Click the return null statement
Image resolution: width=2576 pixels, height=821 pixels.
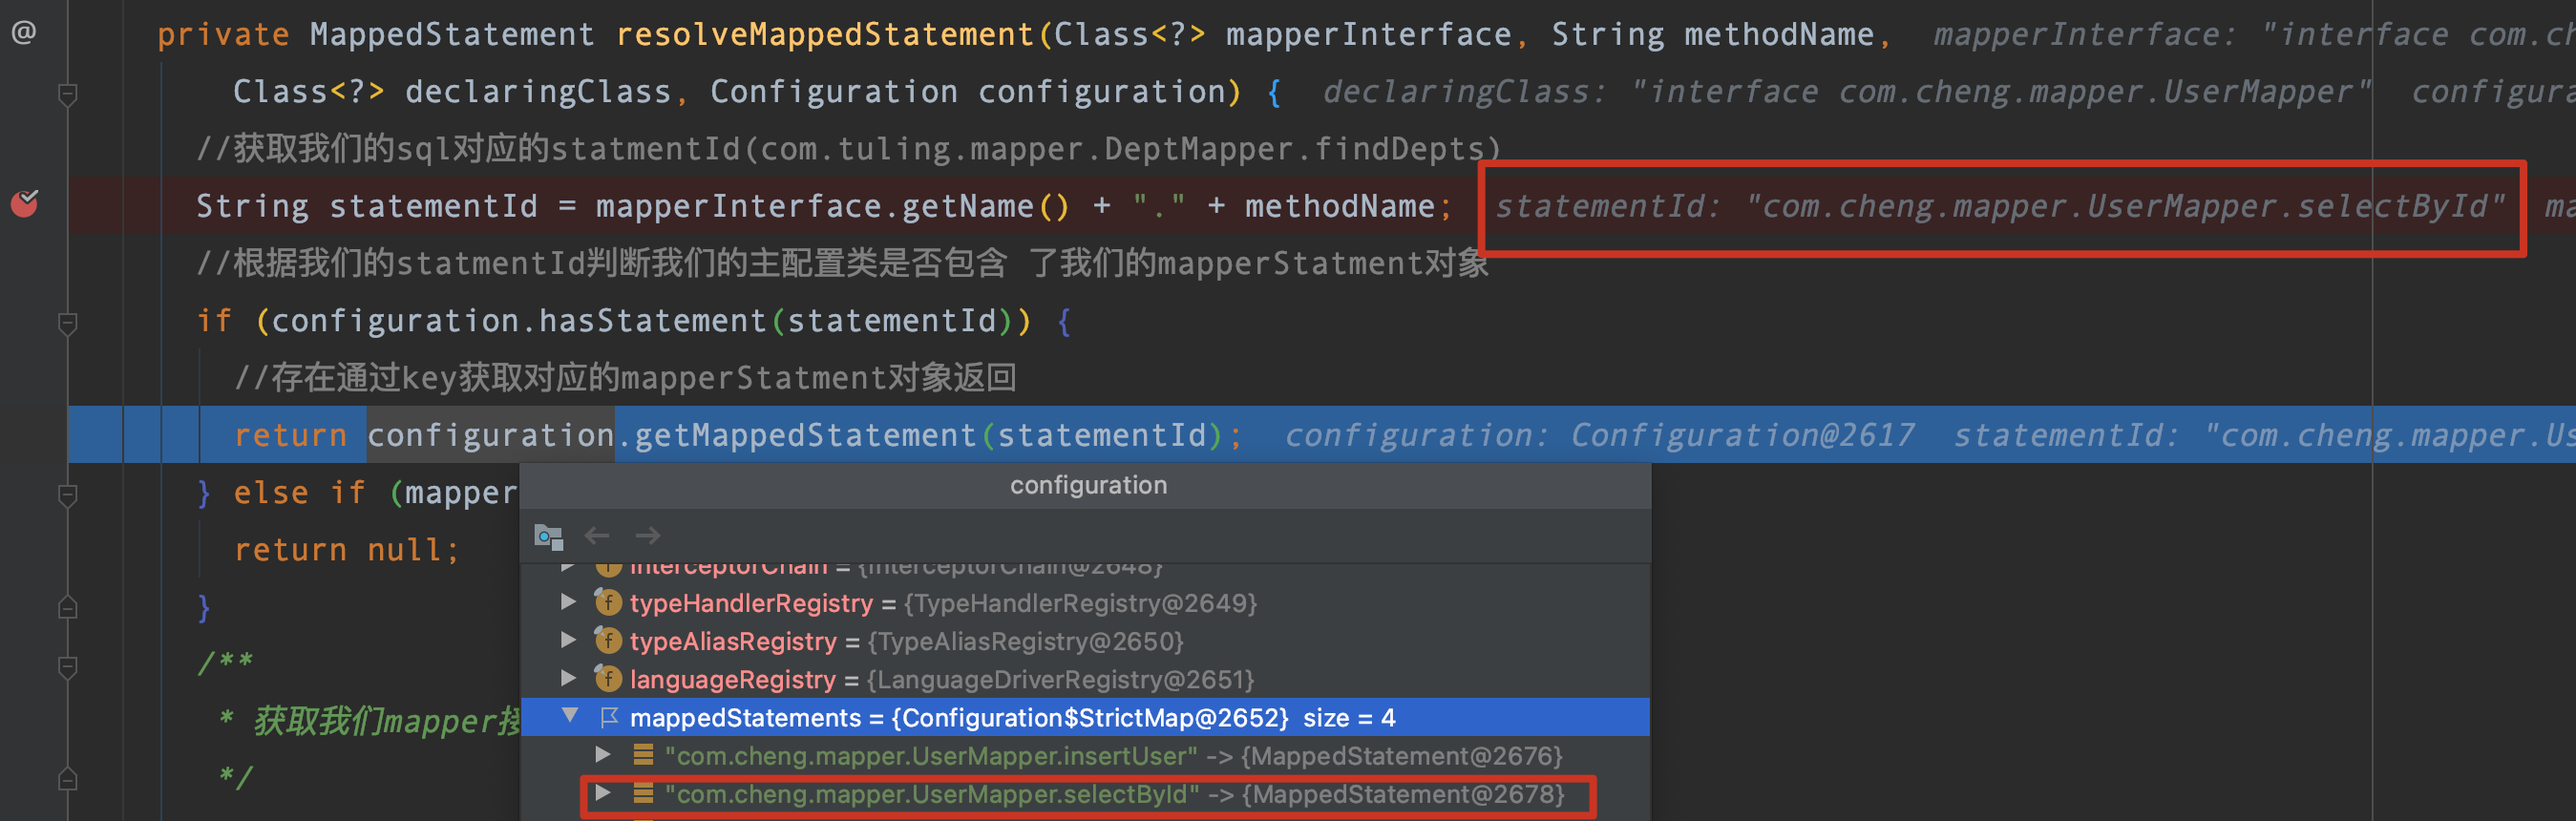click(x=346, y=550)
